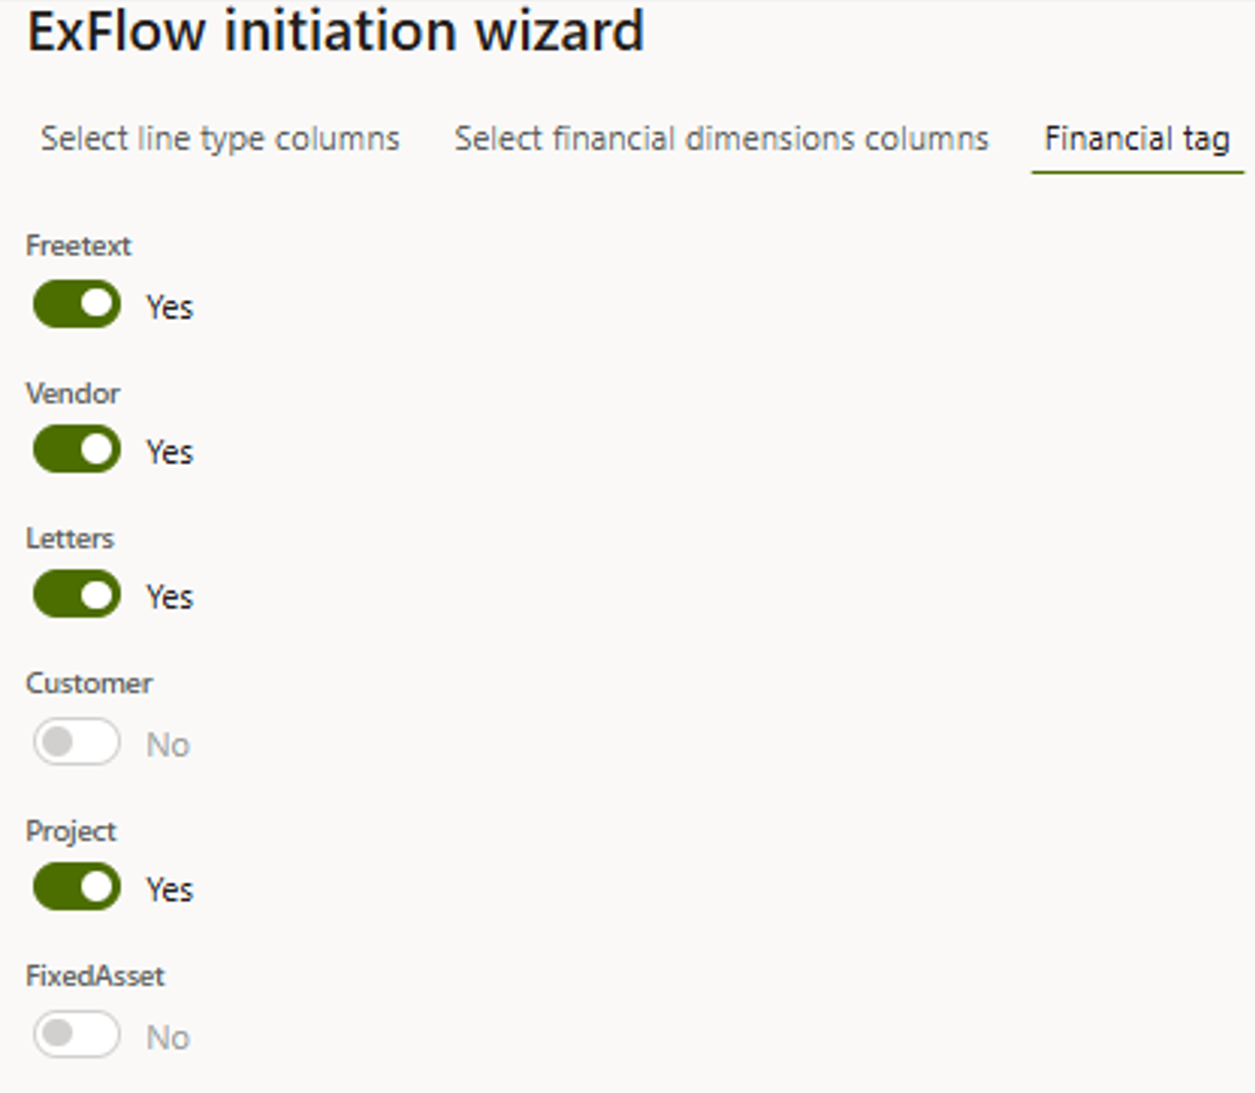The image size is (1255, 1093).
Task: Click the Letters field label
Action: tap(70, 538)
